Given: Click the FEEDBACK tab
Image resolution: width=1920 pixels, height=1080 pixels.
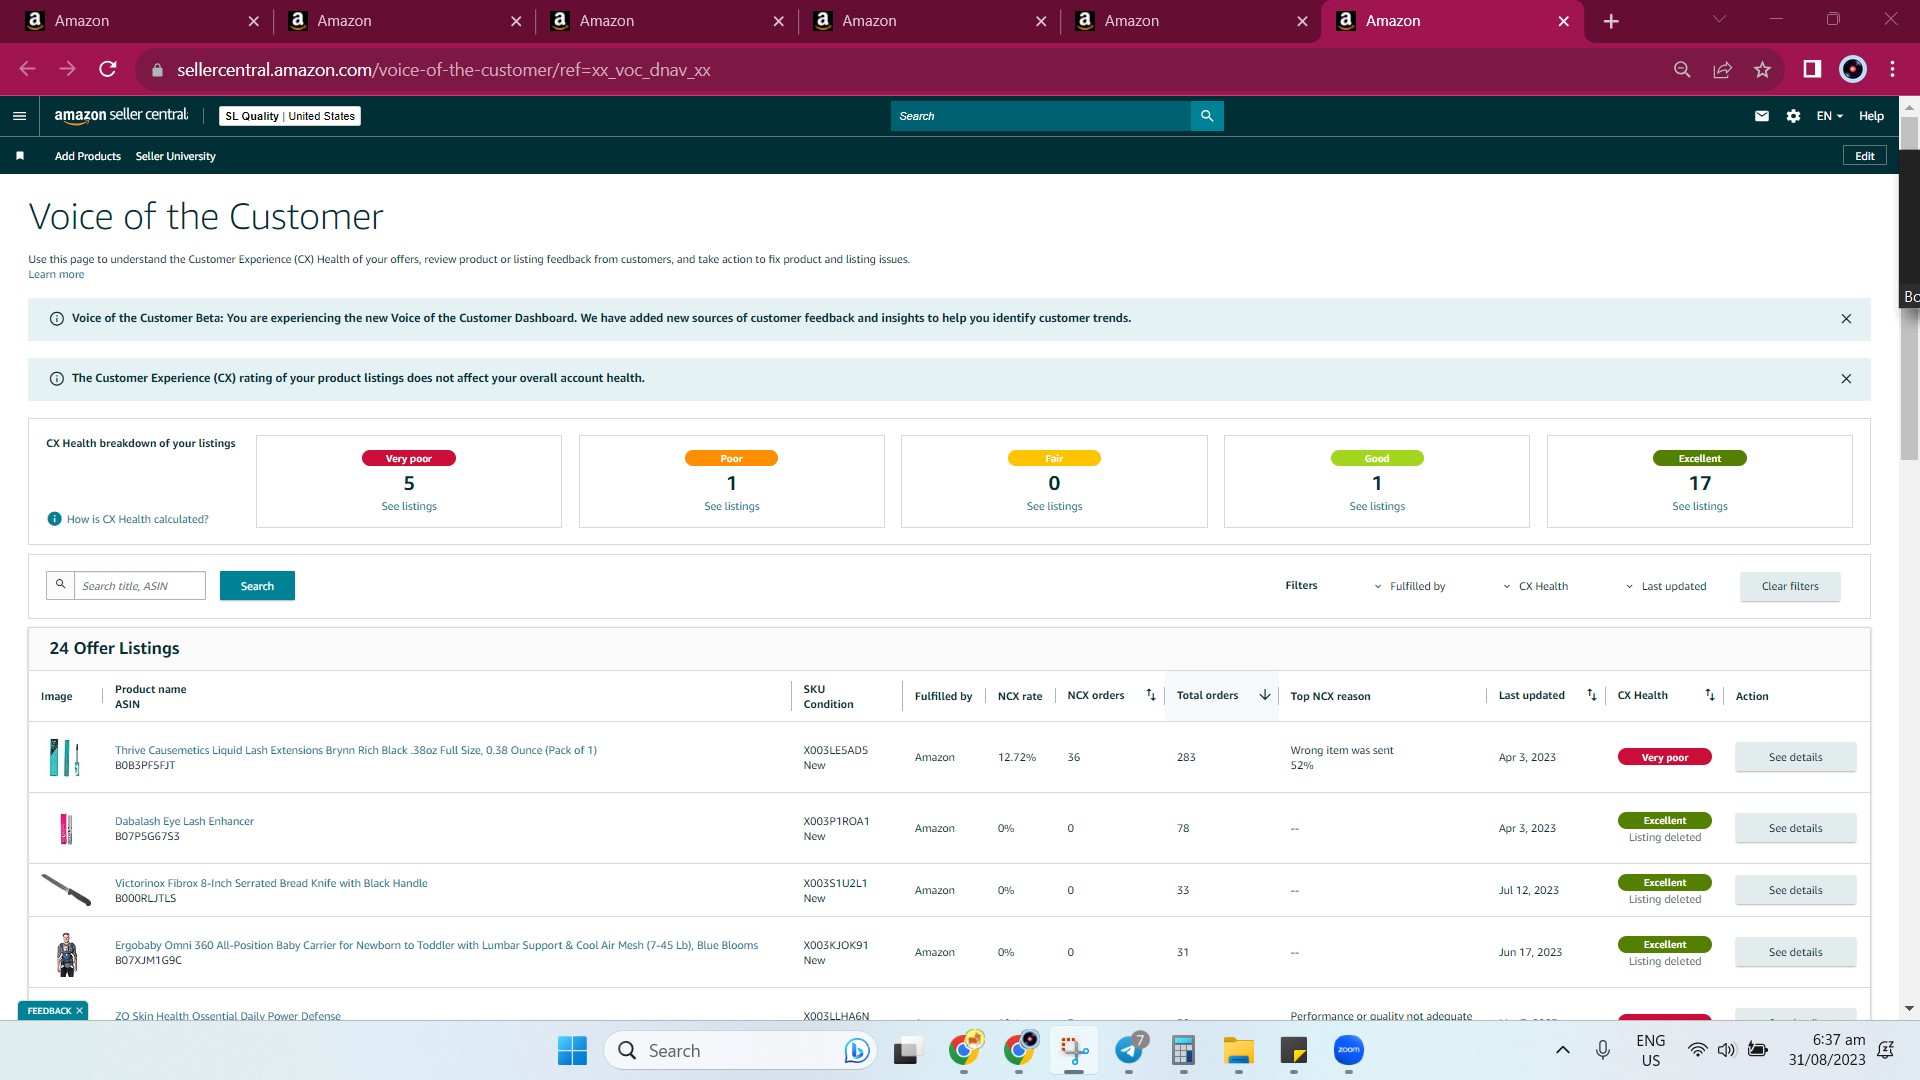Looking at the screenshot, I should click(53, 1011).
